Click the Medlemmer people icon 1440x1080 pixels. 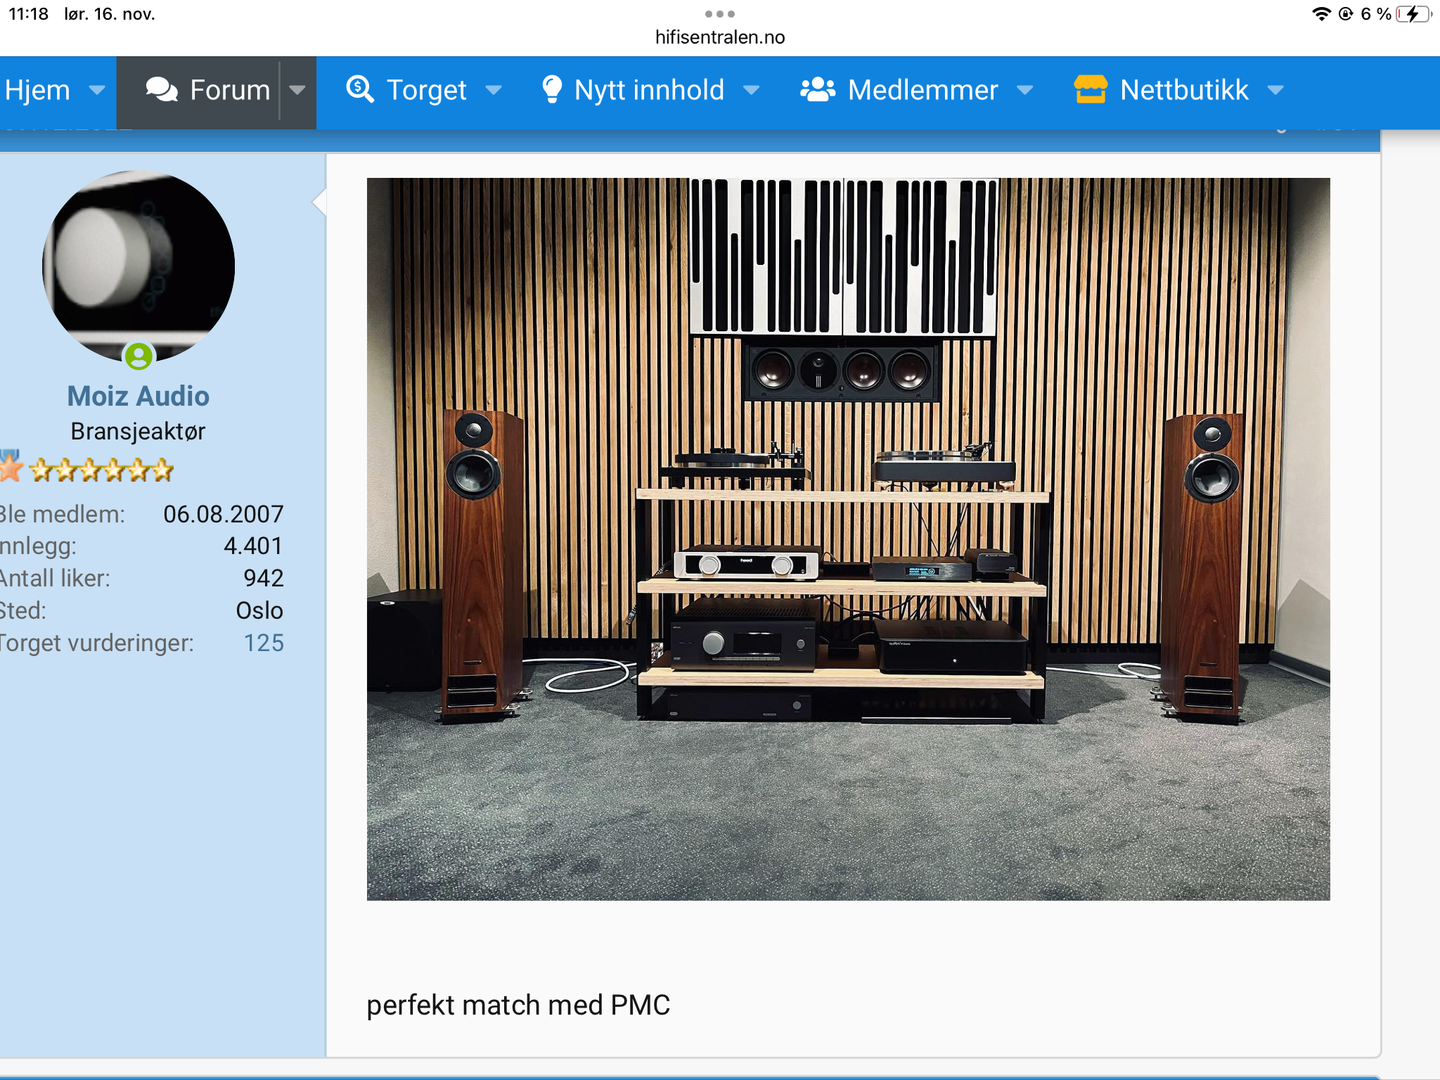[818, 90]
